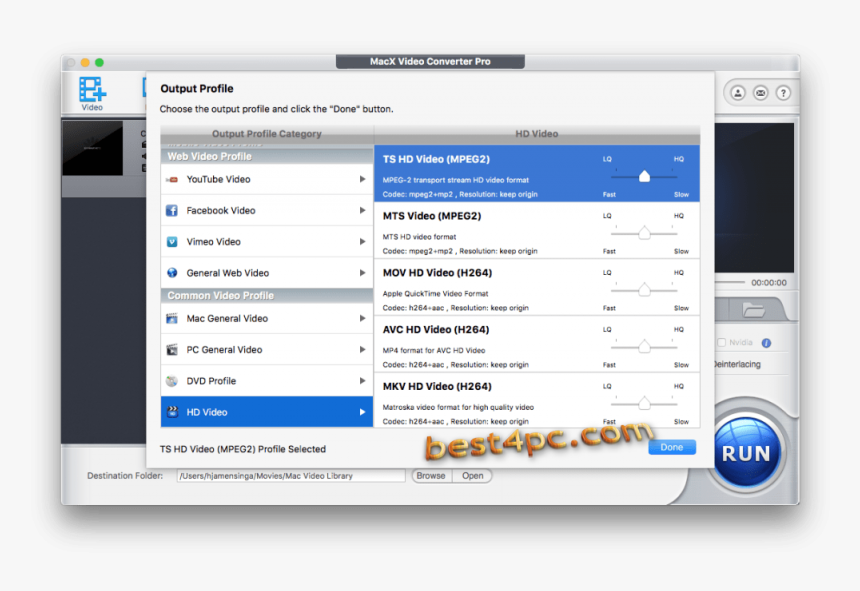Expand Vimeo Video category arrow
Screen dimensions: 860x591
pyautogui.click(x=362, y=242)
